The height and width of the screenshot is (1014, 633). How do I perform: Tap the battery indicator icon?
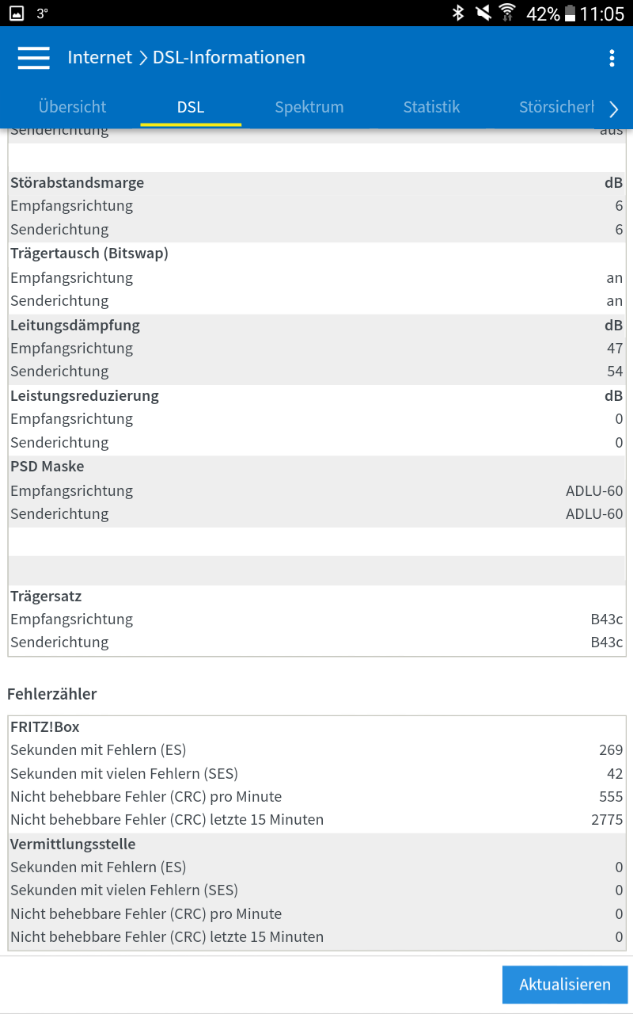coord(571,13)
